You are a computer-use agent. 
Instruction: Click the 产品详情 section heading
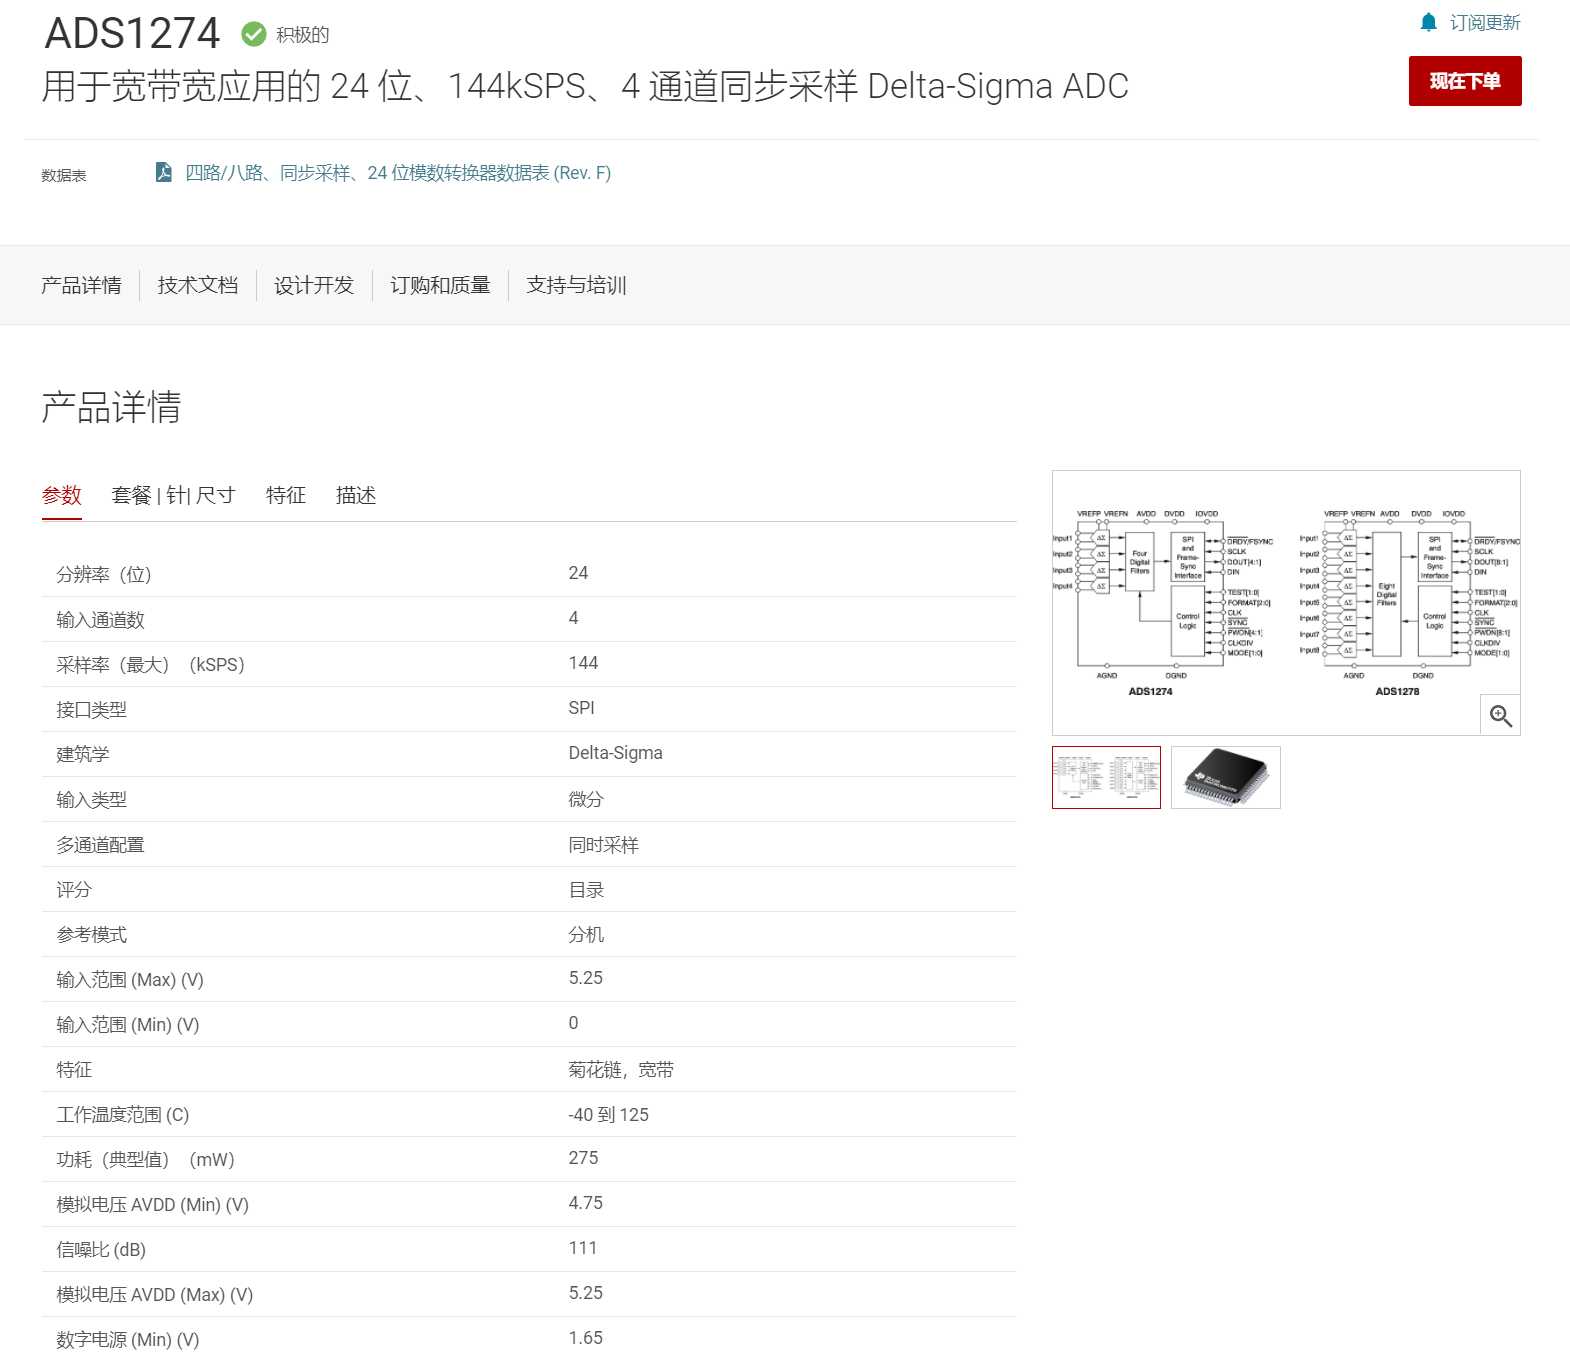pyautogui.click(x=111, y=407)
